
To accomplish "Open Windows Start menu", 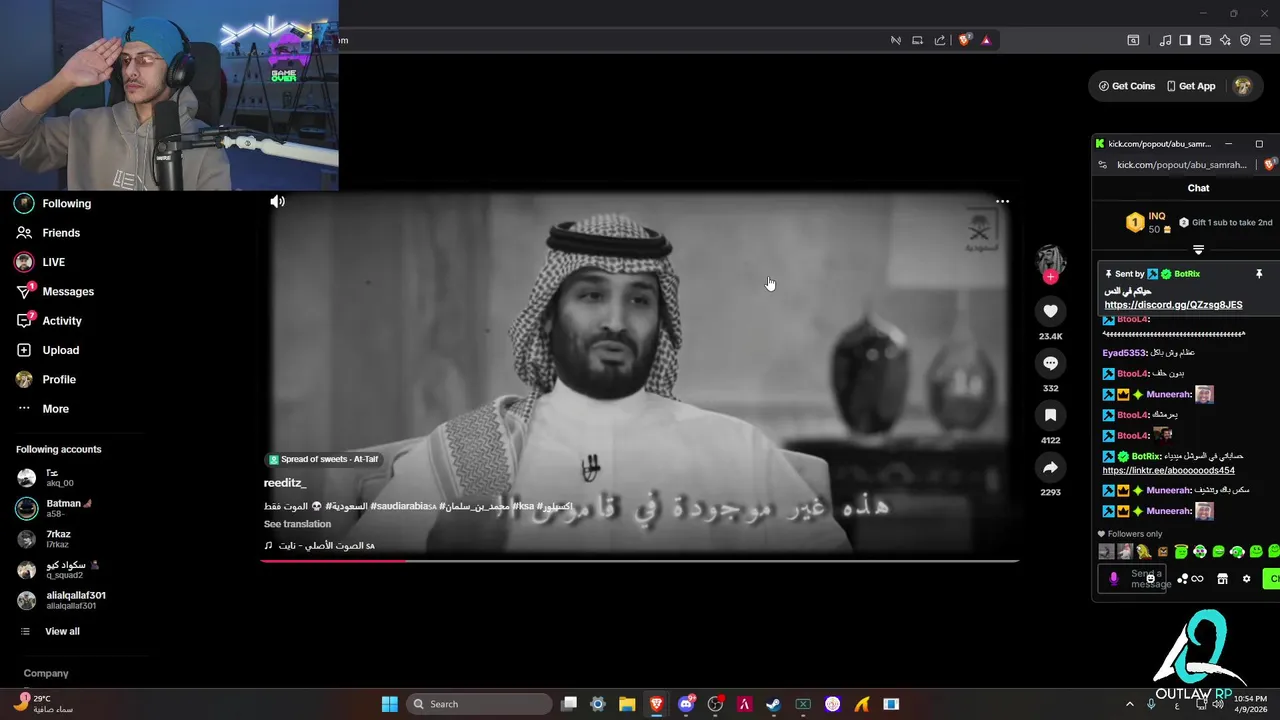I will [x=390, y=704].
